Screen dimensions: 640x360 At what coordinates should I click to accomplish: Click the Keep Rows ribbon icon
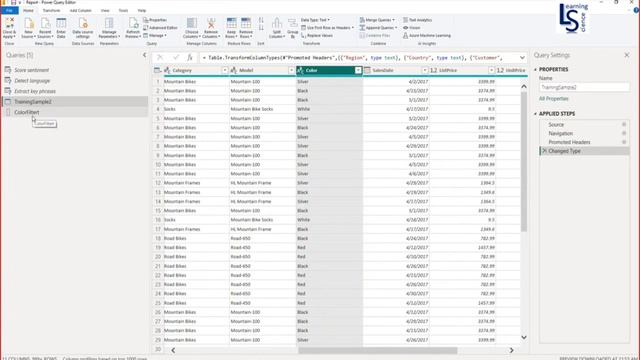[x=231, y=28]
